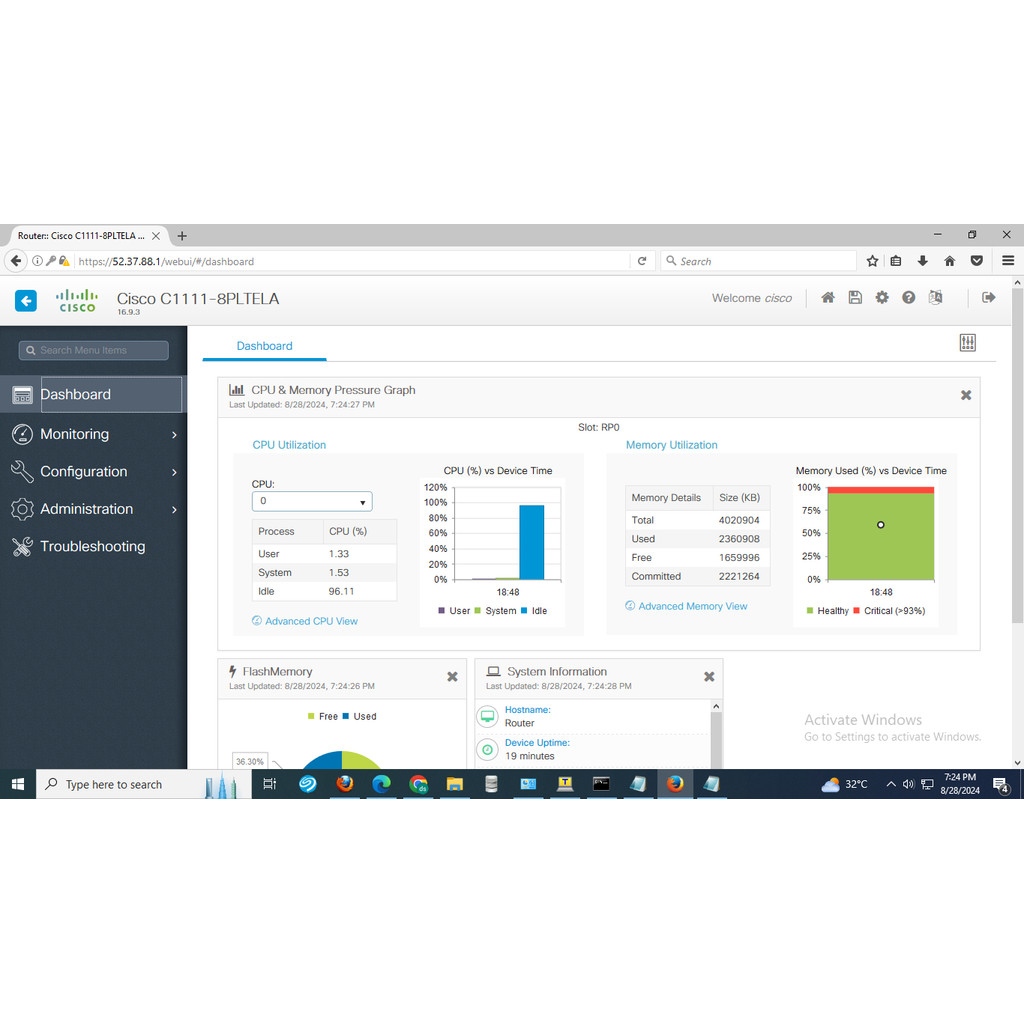1024x1024 pixels.
Task: Toggle Free legend entry in FlashMemory chart
Action: click(x=323, y=716)
